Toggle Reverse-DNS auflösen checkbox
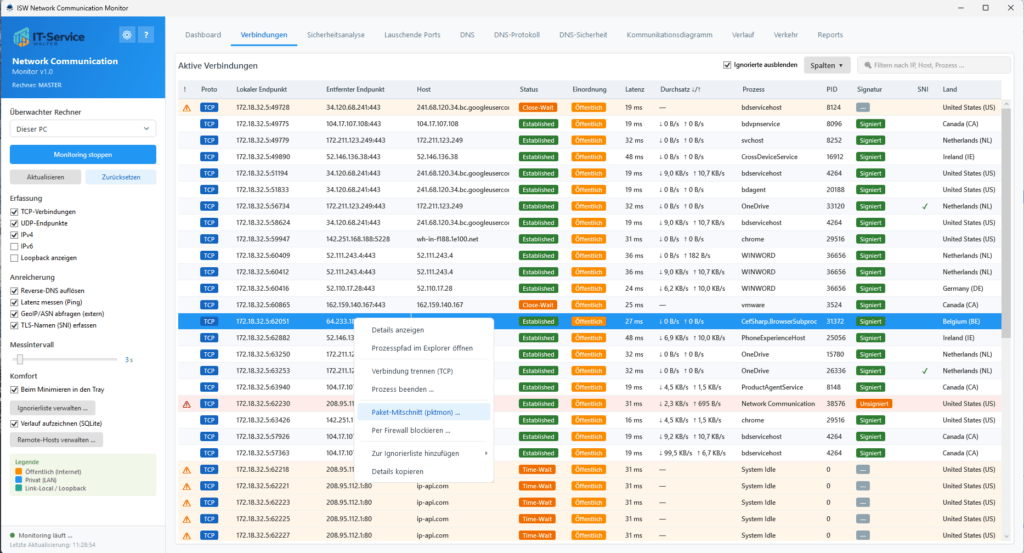 (x=14, y=291)
